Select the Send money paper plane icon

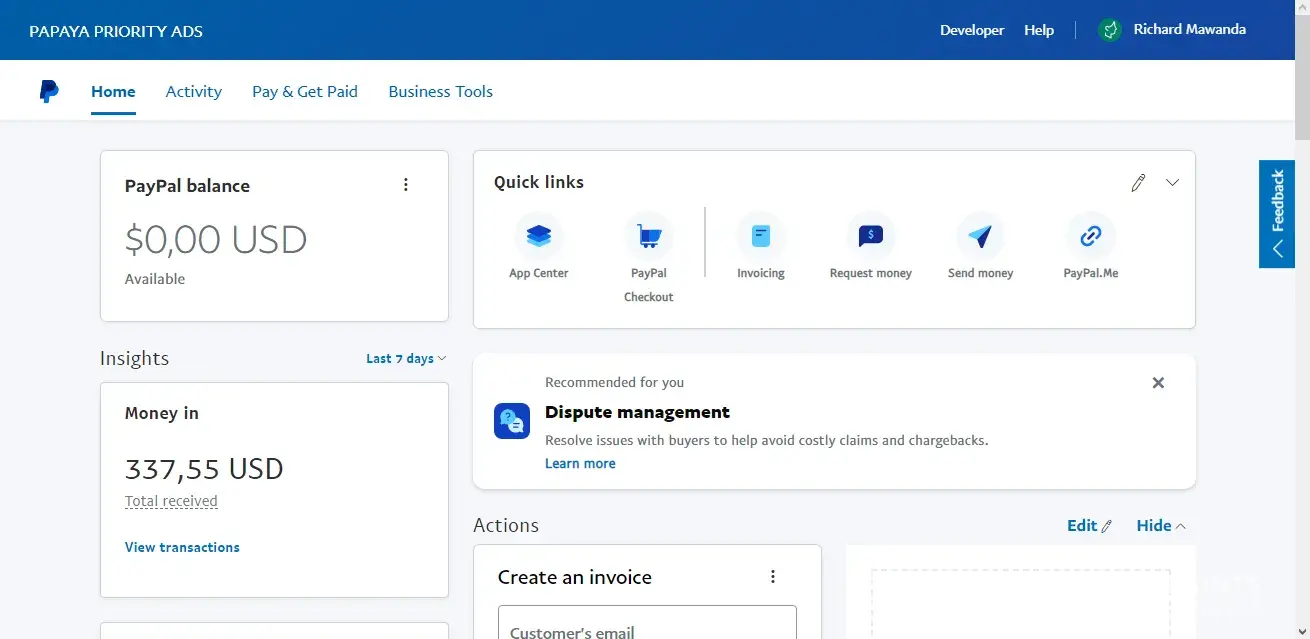pyautogui.click(x=980, y=237)
